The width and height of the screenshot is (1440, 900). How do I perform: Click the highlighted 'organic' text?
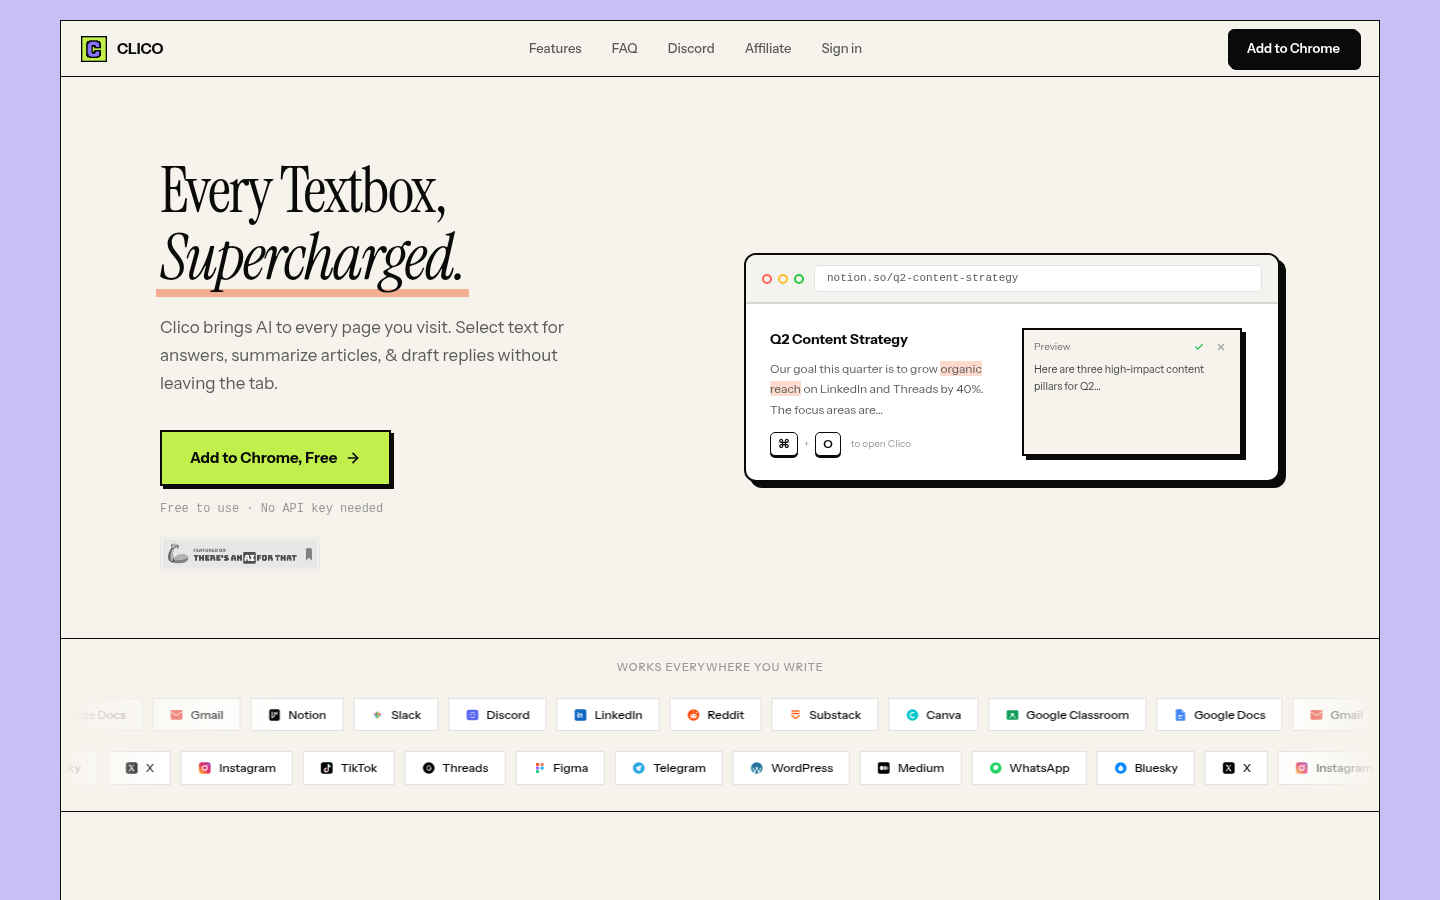(x=961, y=369)
